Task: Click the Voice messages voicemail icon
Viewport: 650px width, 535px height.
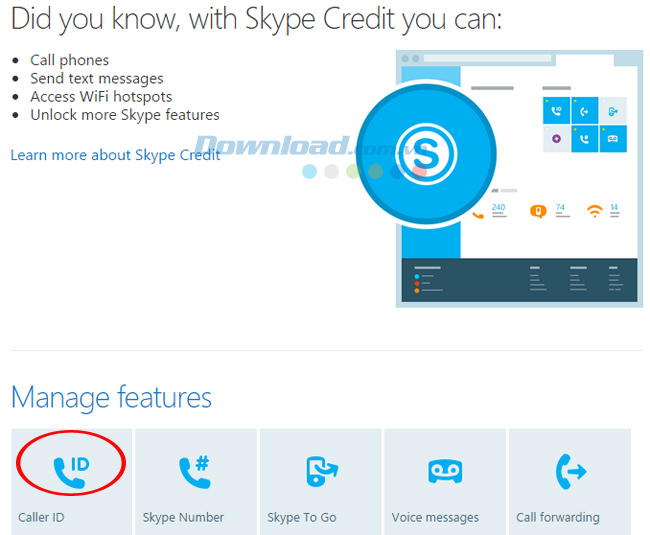Action: pyautogui.click(x=445, y=471)
